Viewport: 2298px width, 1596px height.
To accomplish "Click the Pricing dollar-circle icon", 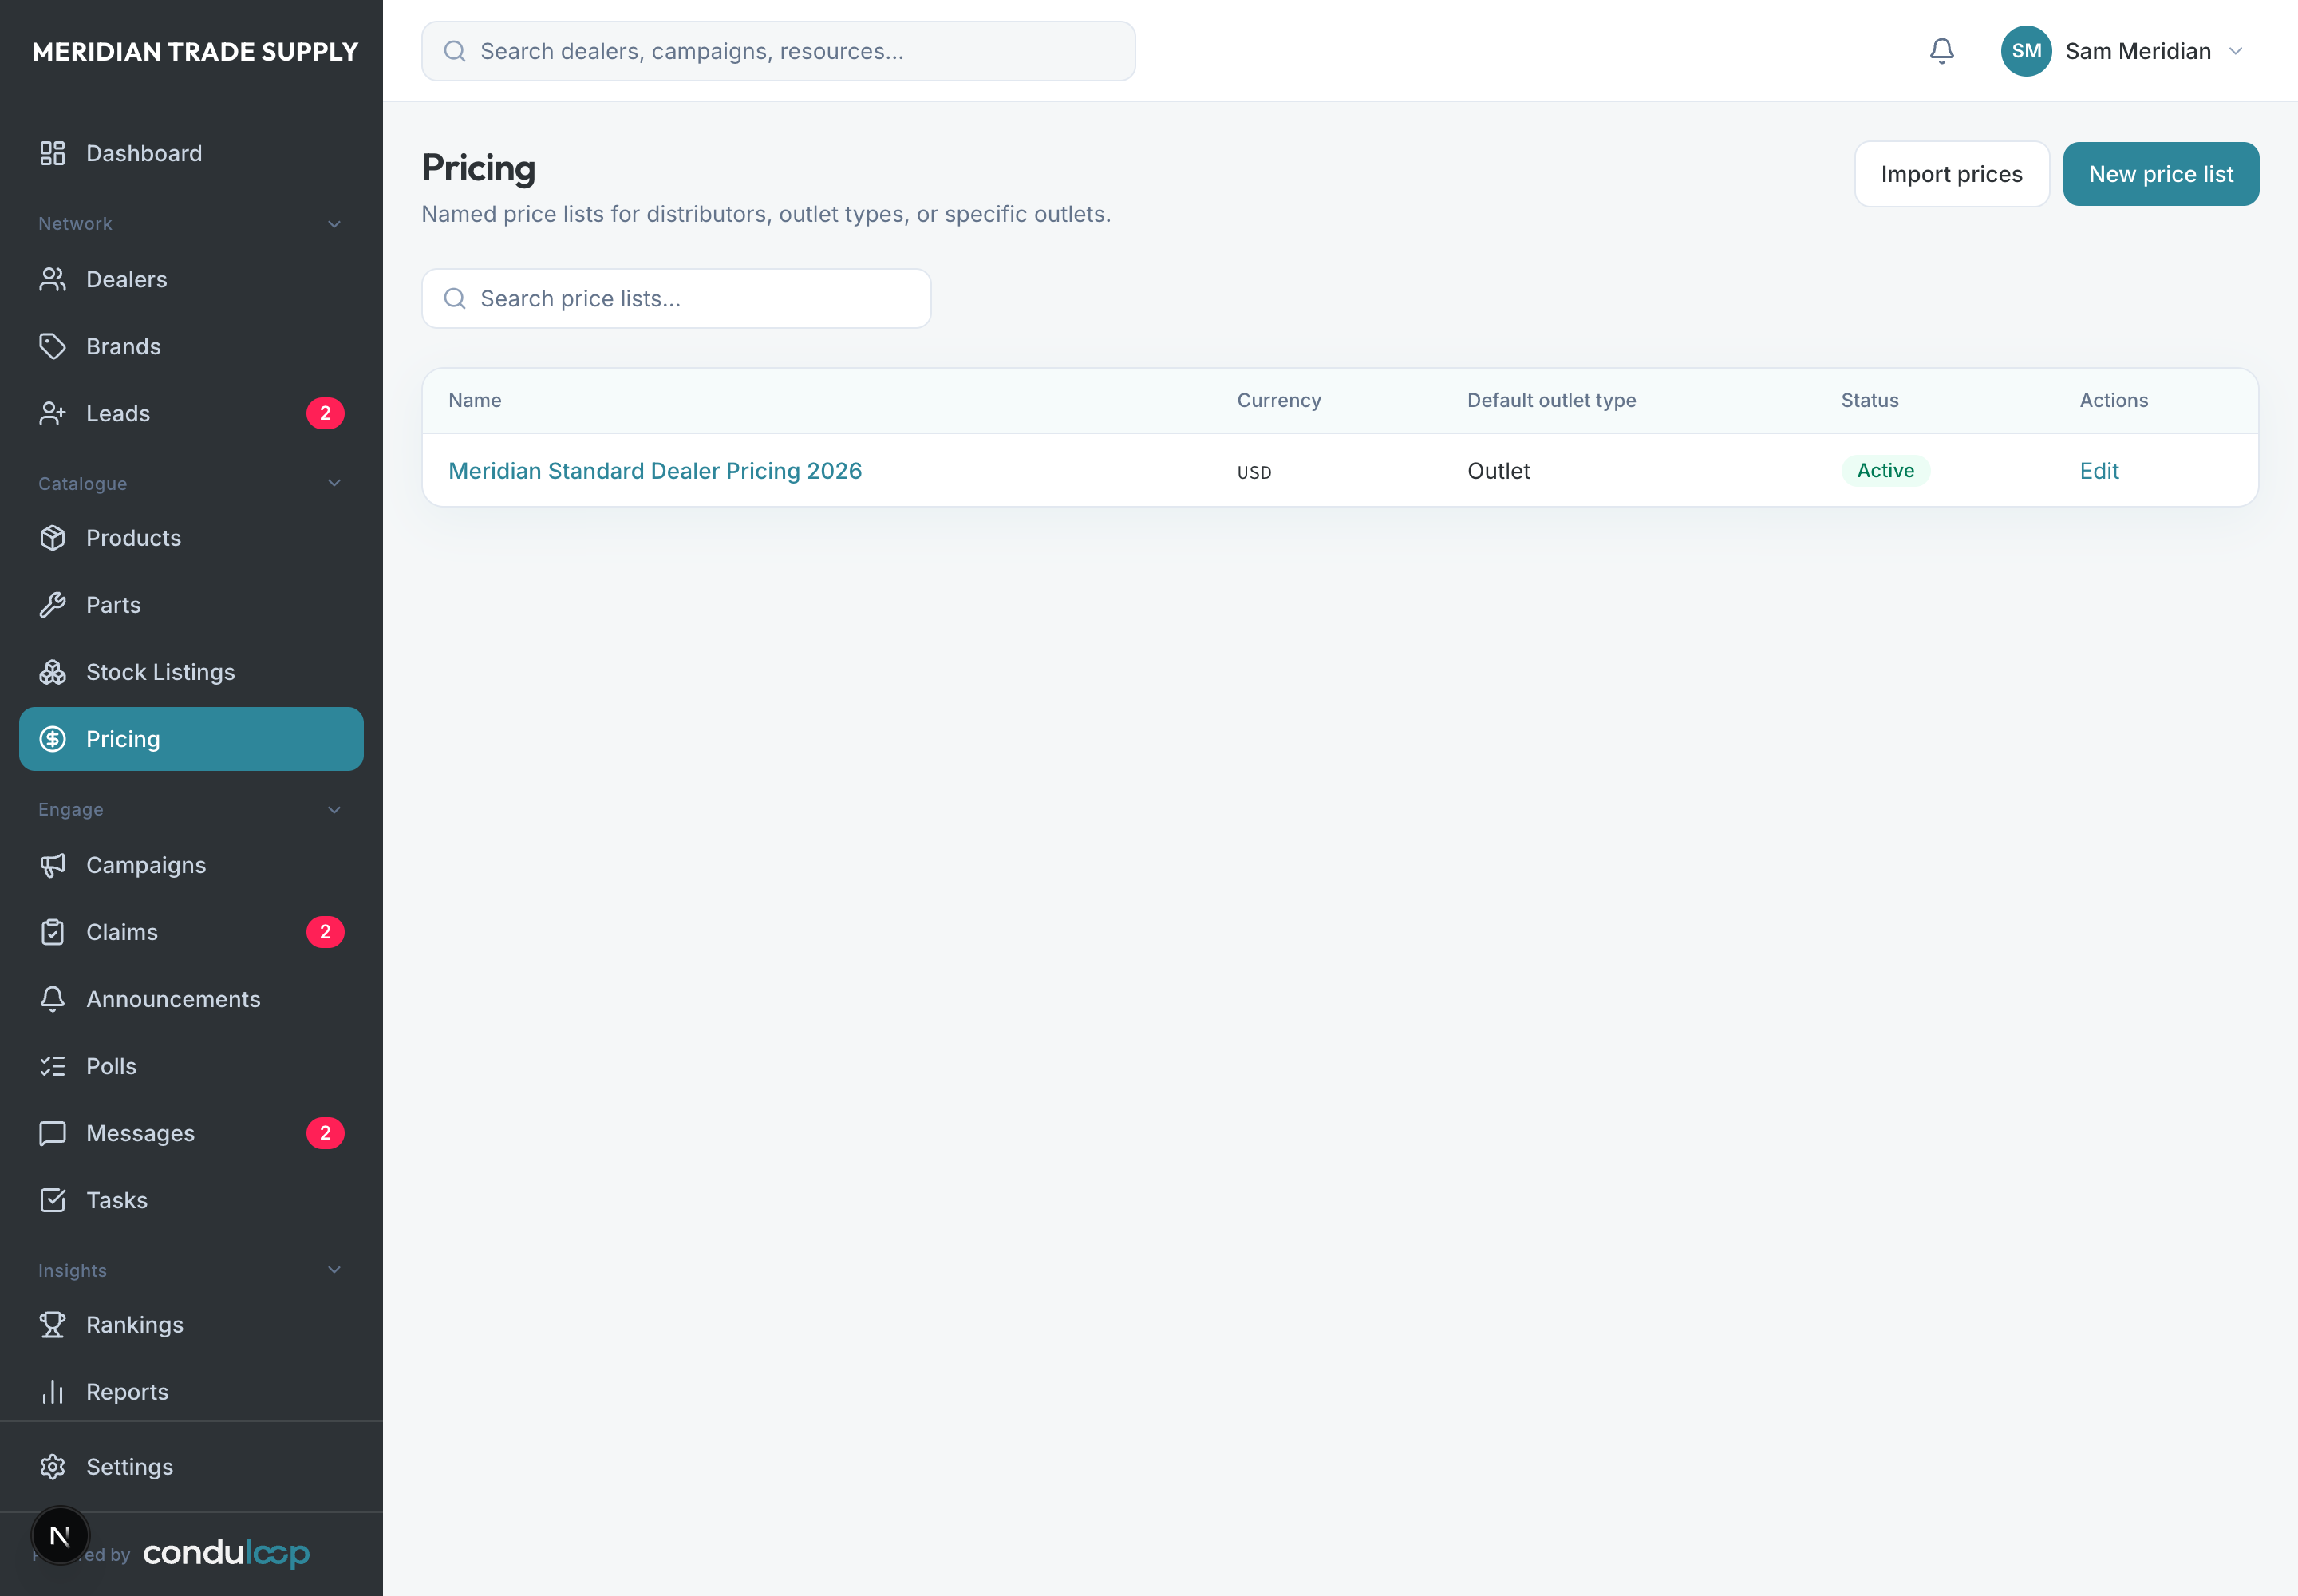I will tap(52, 739).
